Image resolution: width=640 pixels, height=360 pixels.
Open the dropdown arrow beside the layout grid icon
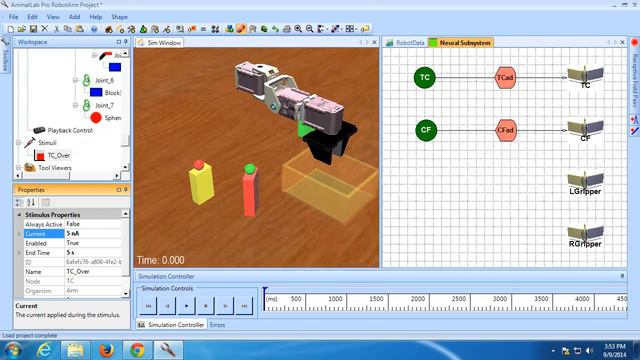(x=357, y=29)
